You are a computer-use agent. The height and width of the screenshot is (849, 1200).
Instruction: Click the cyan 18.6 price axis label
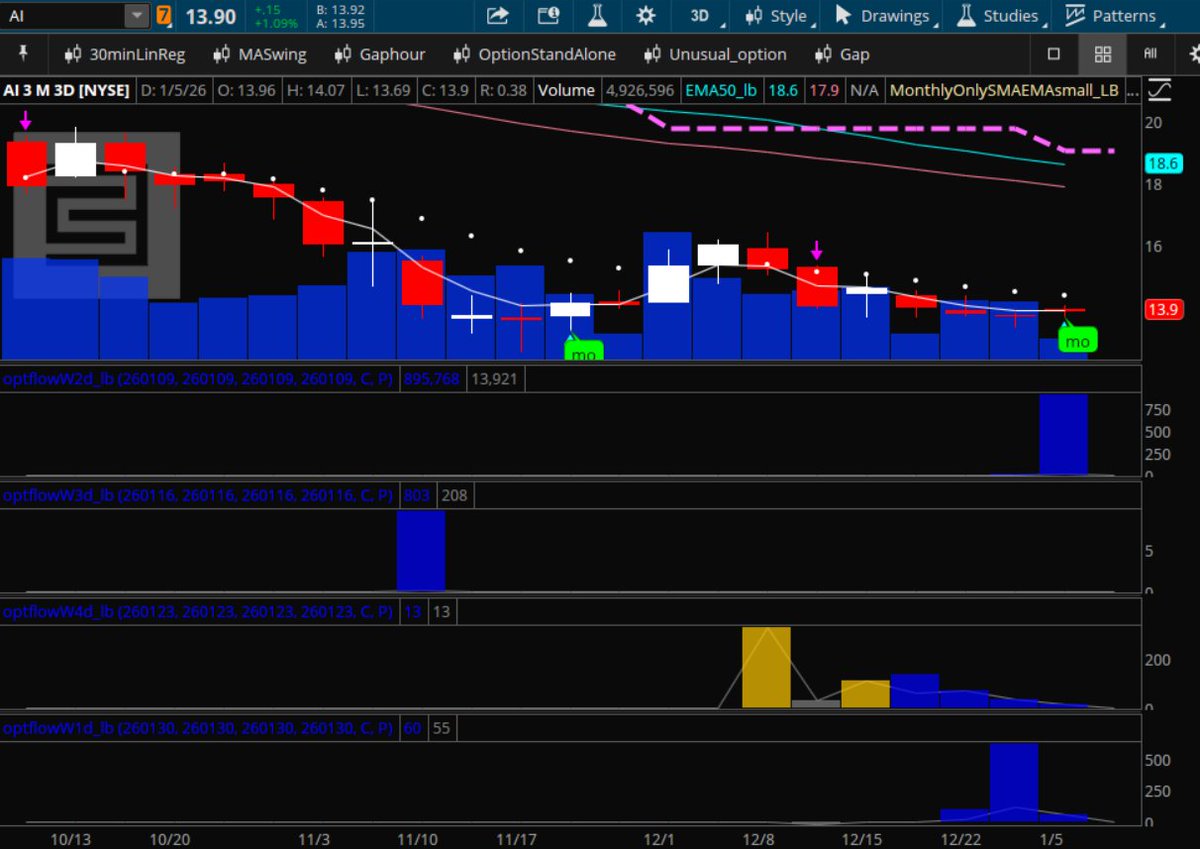pos(1164,163)
